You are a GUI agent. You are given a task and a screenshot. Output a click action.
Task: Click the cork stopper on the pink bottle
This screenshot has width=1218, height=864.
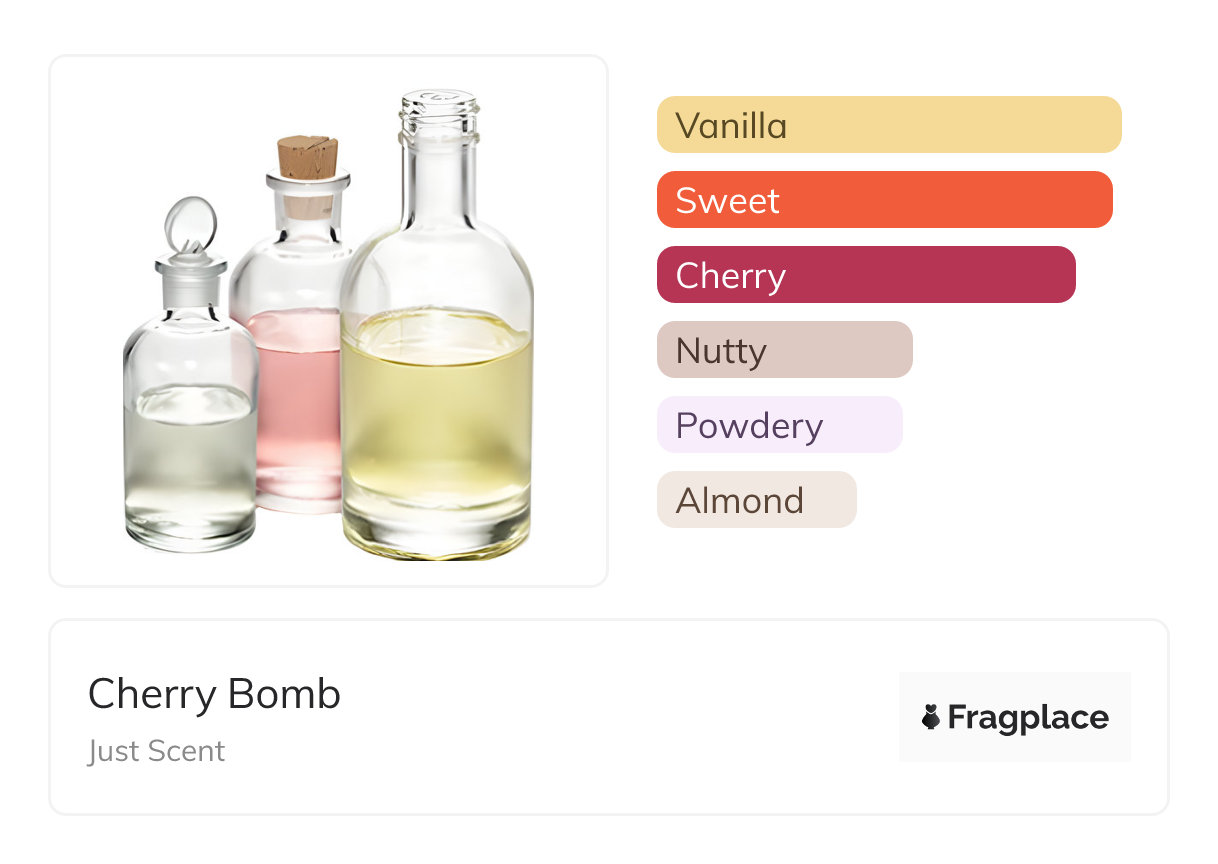307,158
